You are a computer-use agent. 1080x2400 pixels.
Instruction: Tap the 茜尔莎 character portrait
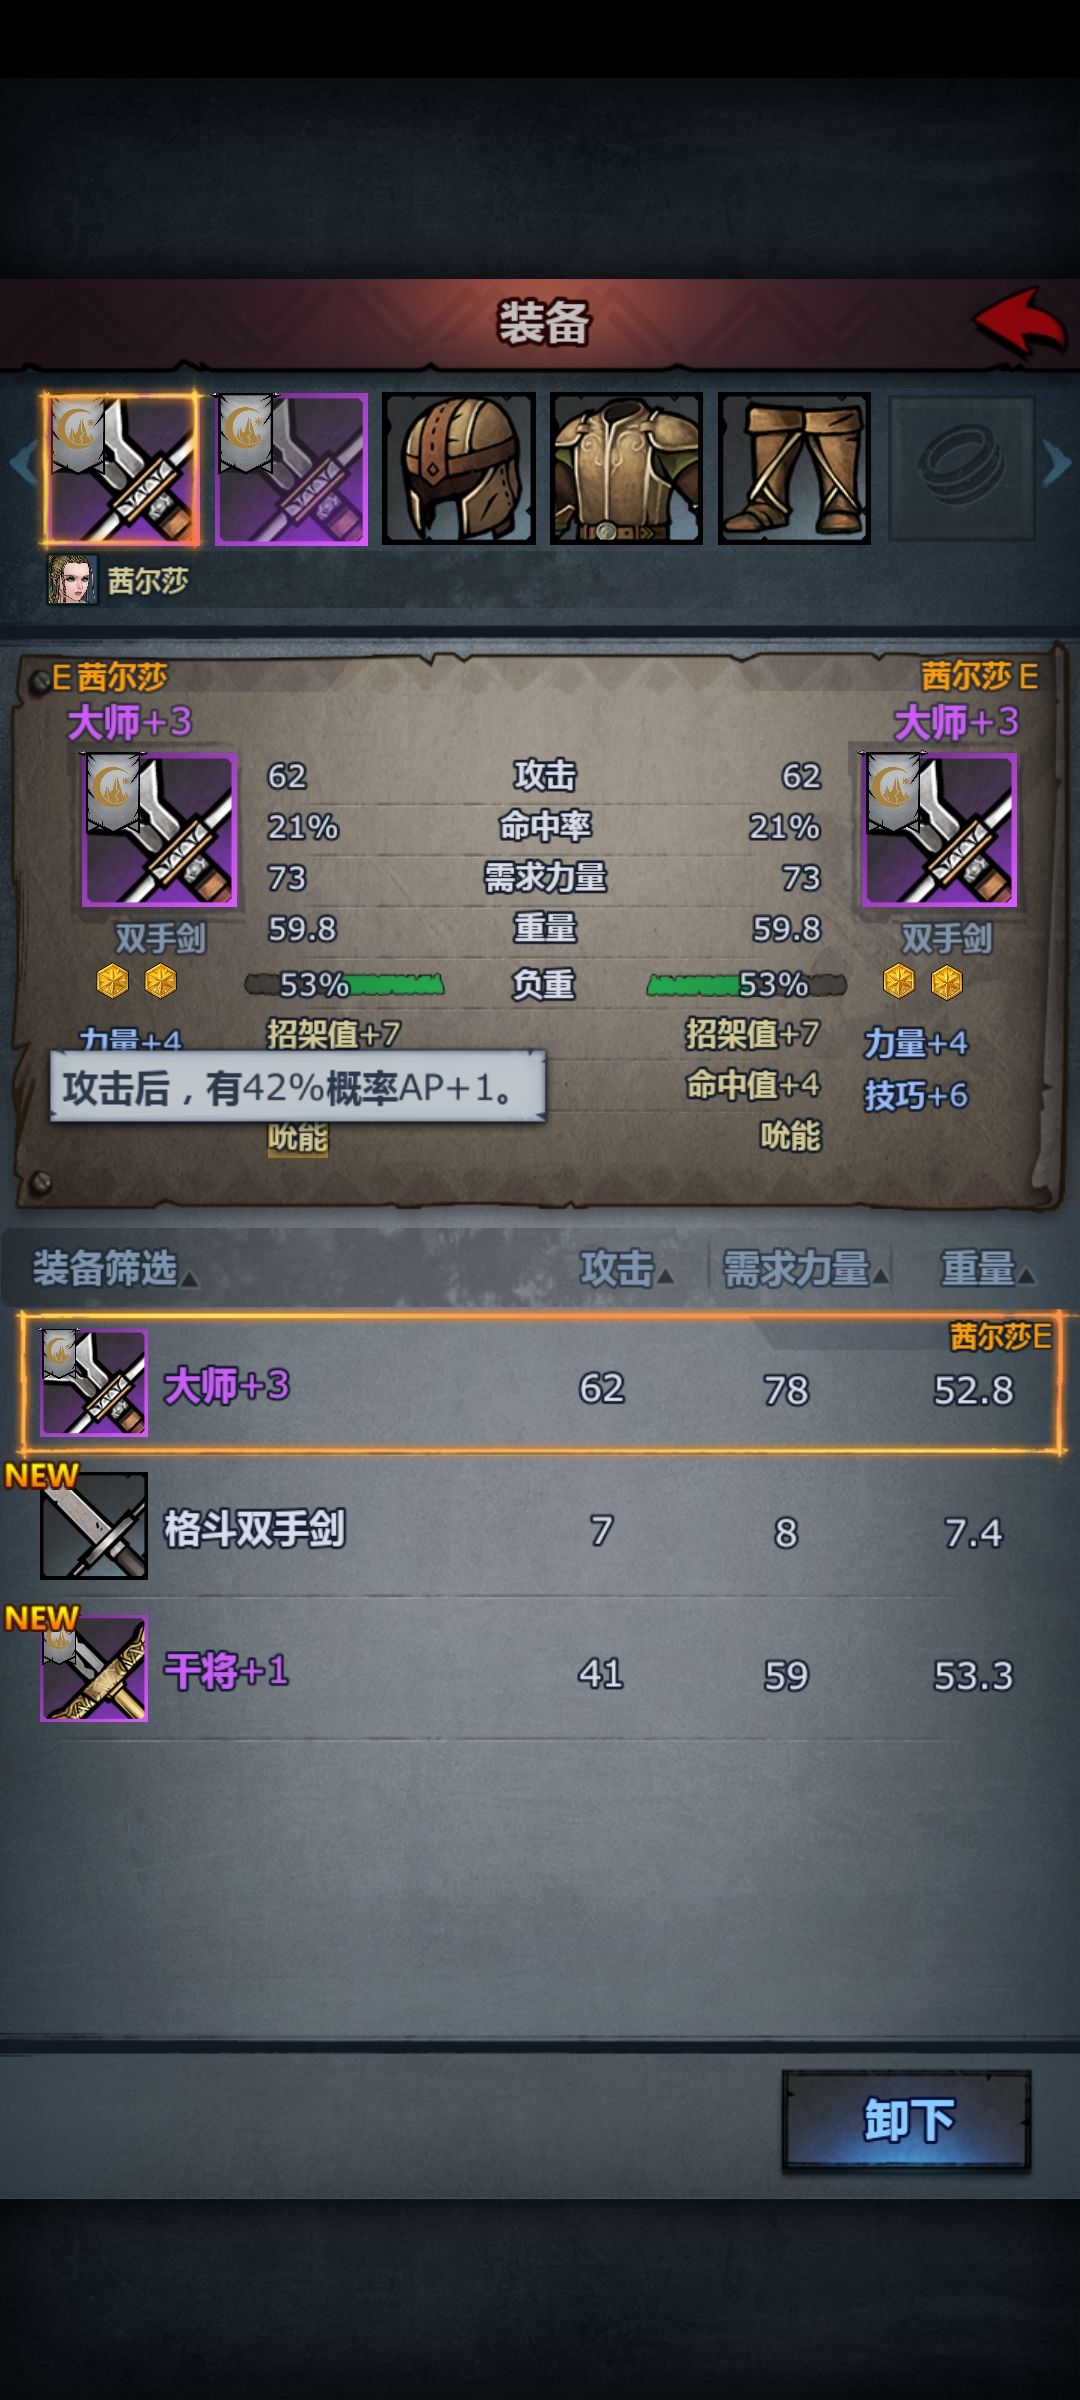[x=72, y=580]
